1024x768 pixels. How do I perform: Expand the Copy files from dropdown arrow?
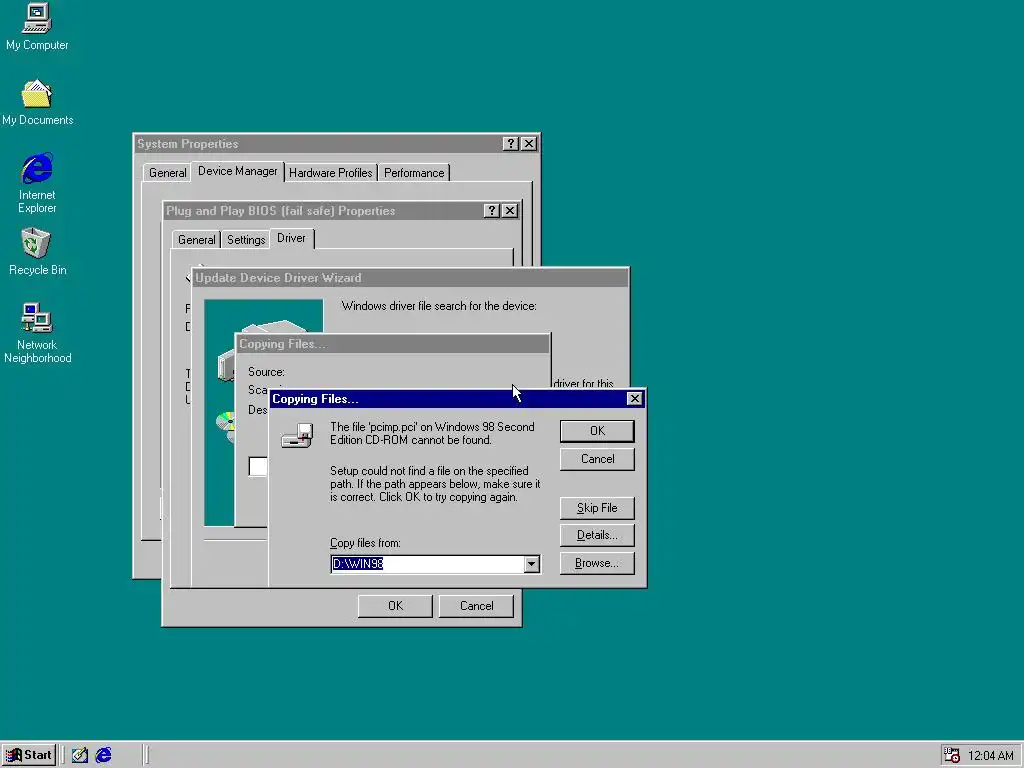tap(532, 564)
